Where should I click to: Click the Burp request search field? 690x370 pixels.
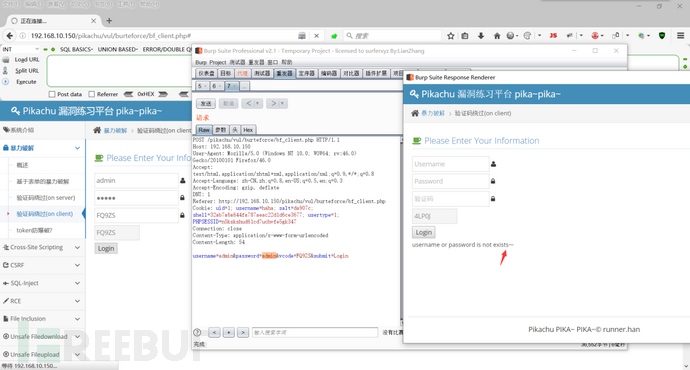pyautogui.click(x=315, y=333)
